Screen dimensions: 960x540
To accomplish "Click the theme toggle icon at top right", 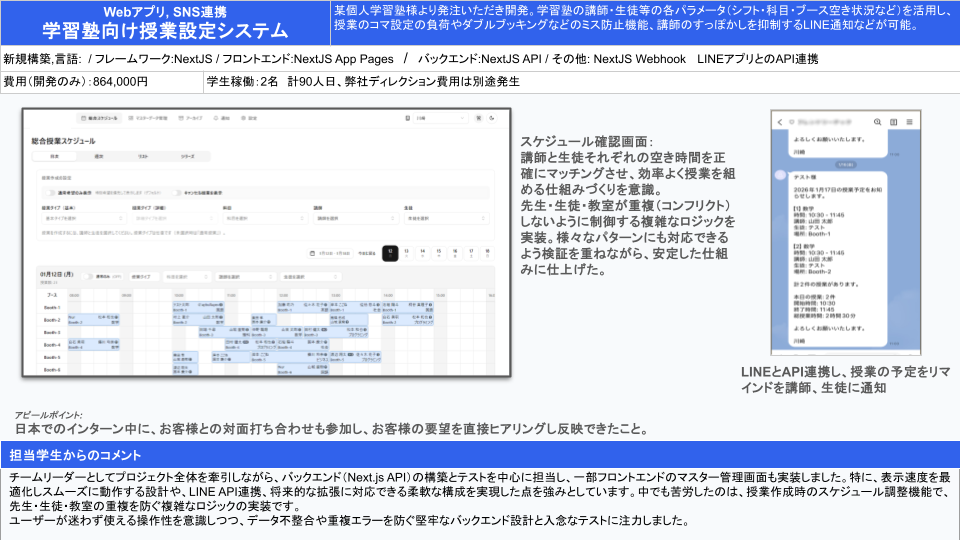I will click(x=492, y=118).
